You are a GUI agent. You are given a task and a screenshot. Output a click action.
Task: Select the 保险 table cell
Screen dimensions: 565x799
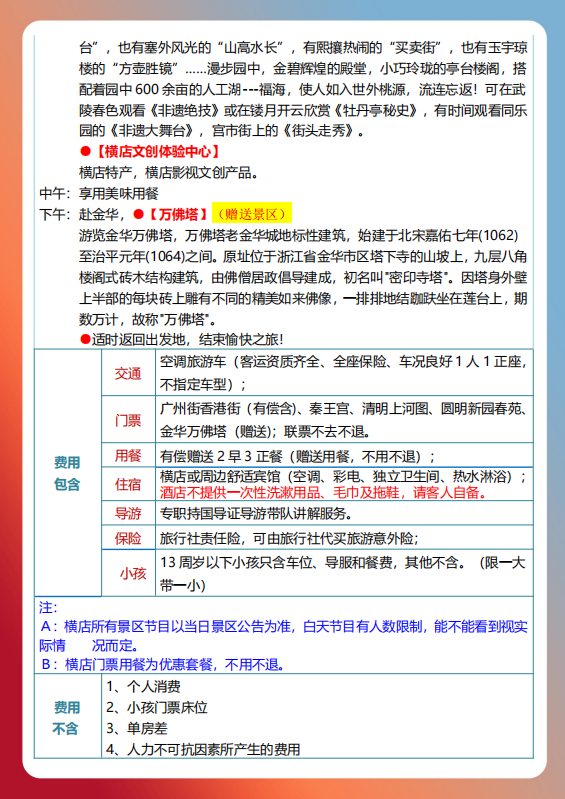click(x=128, y=538)
